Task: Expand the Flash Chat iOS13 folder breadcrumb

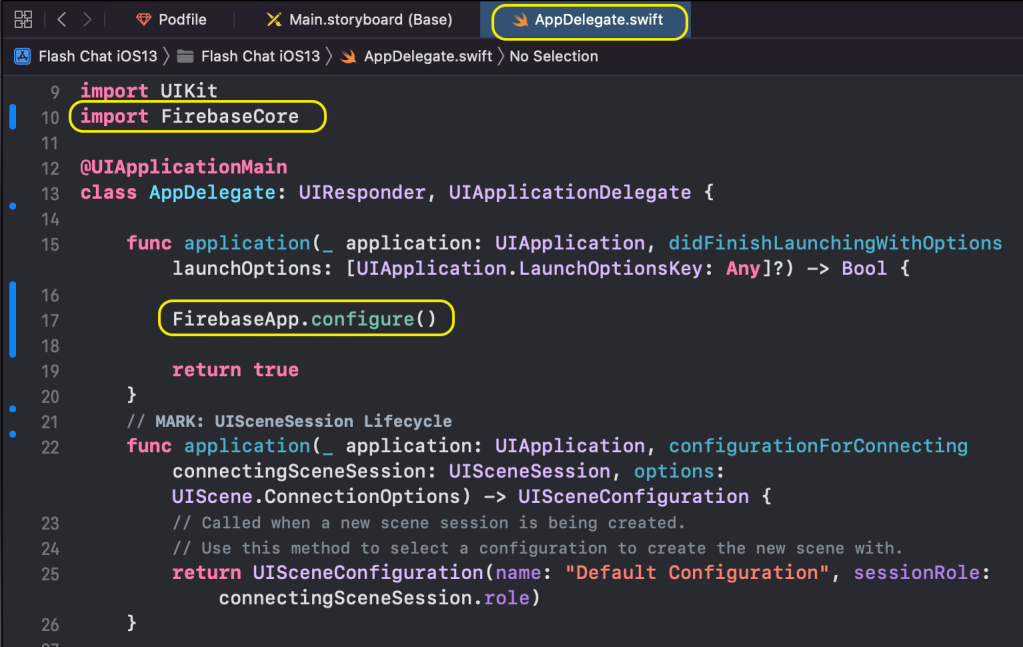Action: click(x=260, y=56)
